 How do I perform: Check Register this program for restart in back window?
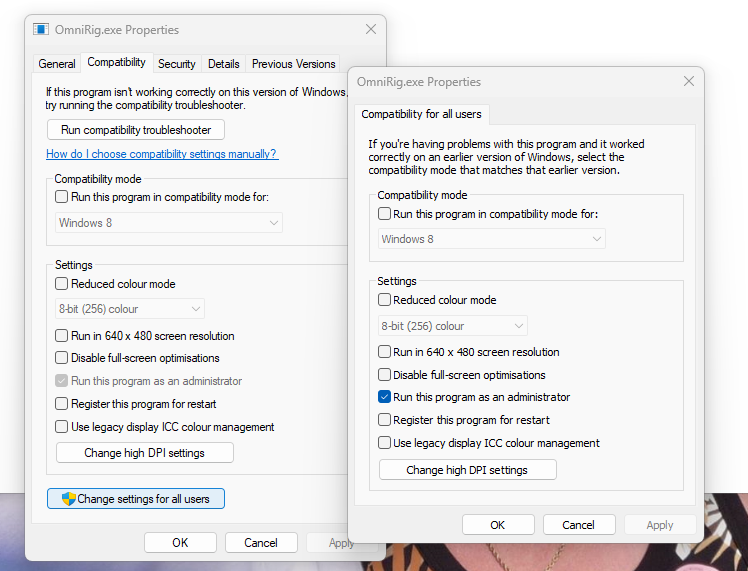coord(62,404)
